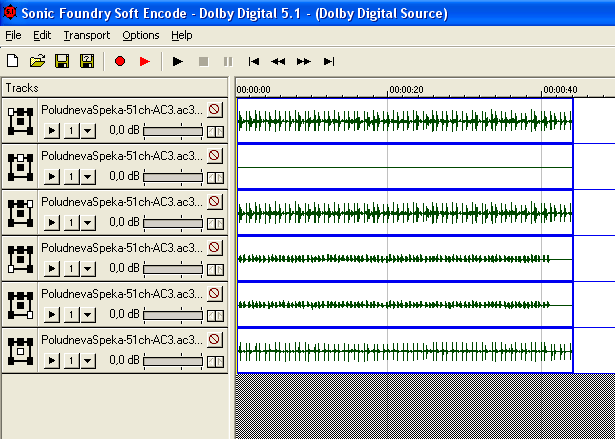Screen dimensions: 615x439
Task: Click the 00:00:20 mark on time ruler
Action: tap(406, 89)
